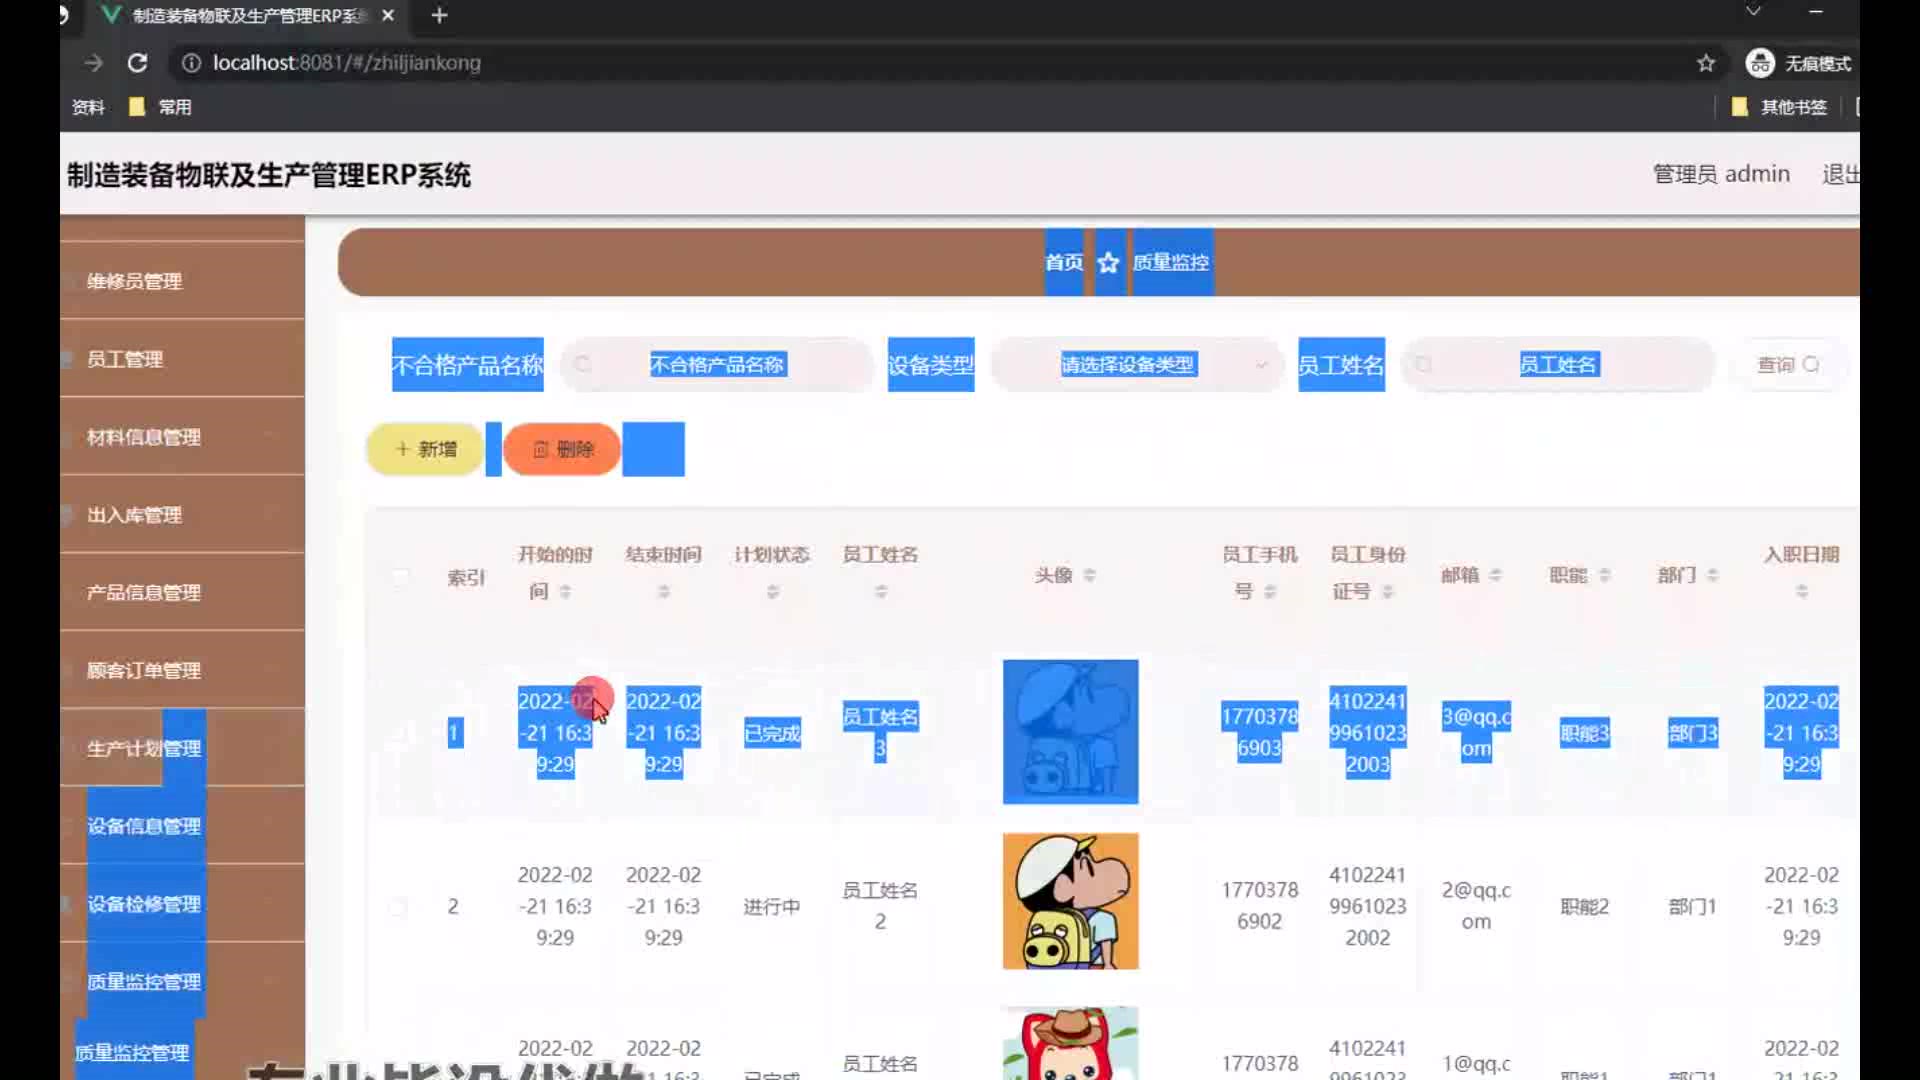View site information icon next to localhost
The image size is (1920, 1080).
coord(190,63)
